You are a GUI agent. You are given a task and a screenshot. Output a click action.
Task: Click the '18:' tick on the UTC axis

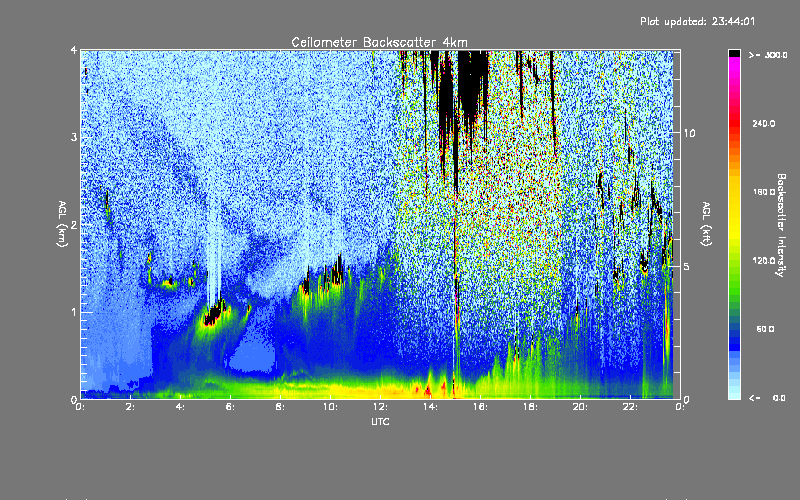pos(530,407)
